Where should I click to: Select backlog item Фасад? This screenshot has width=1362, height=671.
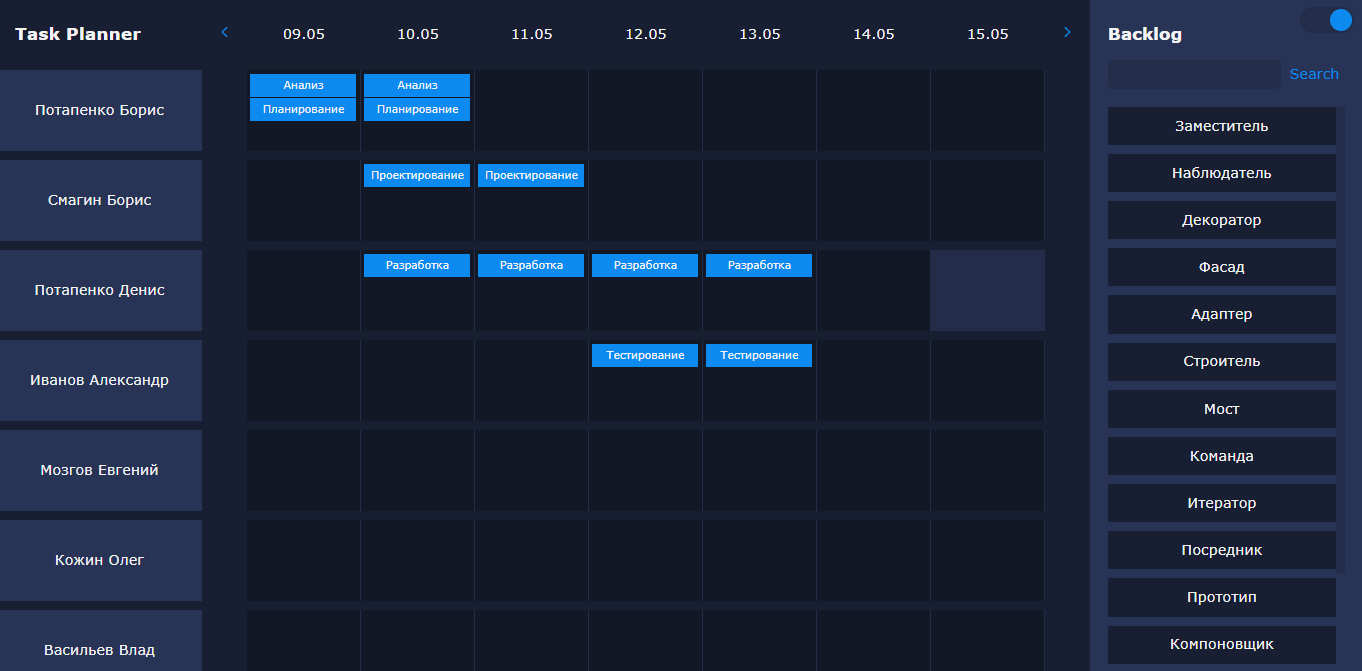pos(1222,267)
